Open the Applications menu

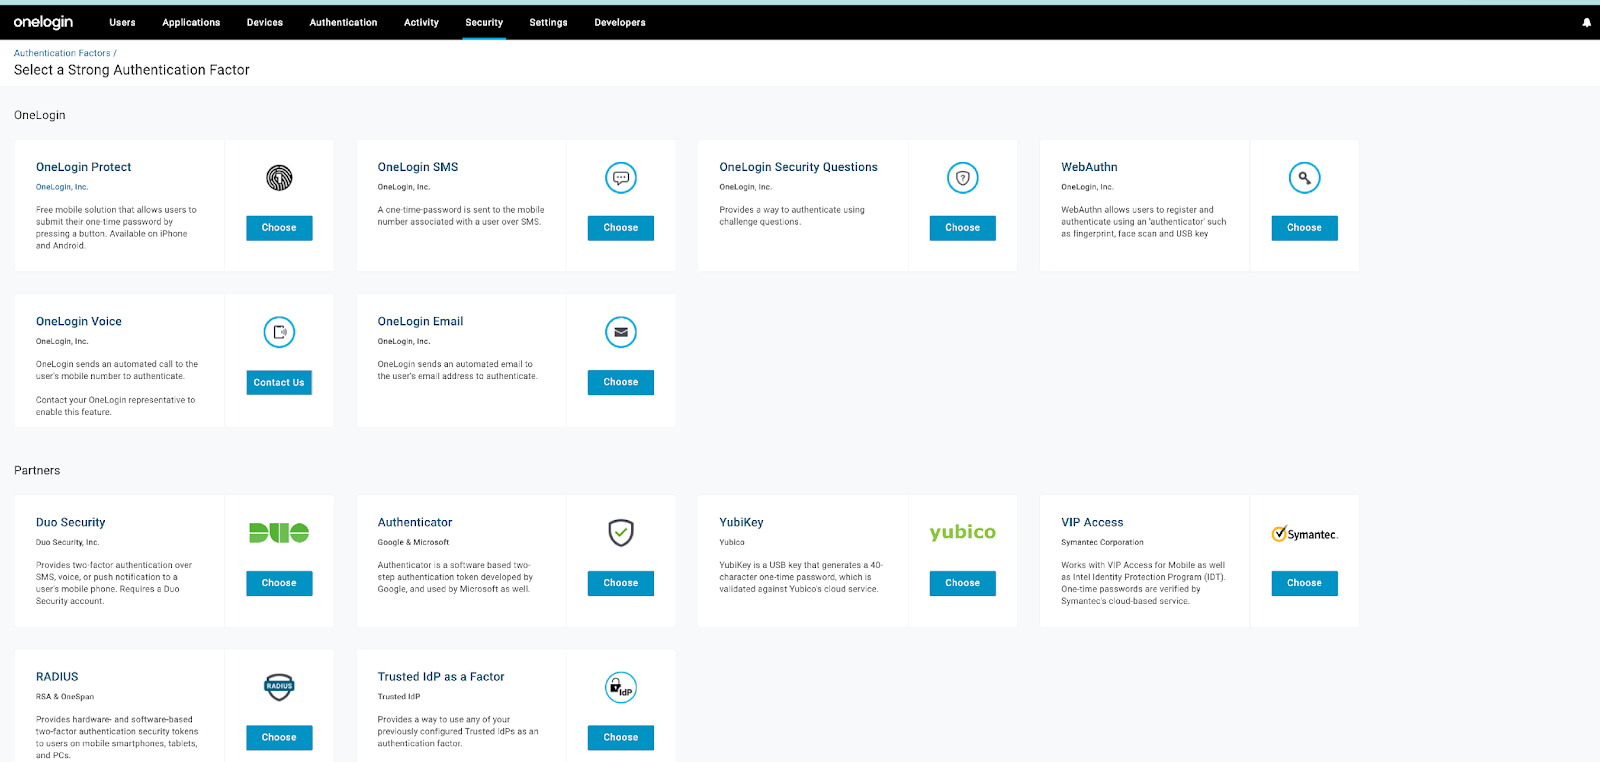click(x=191, y=22)
